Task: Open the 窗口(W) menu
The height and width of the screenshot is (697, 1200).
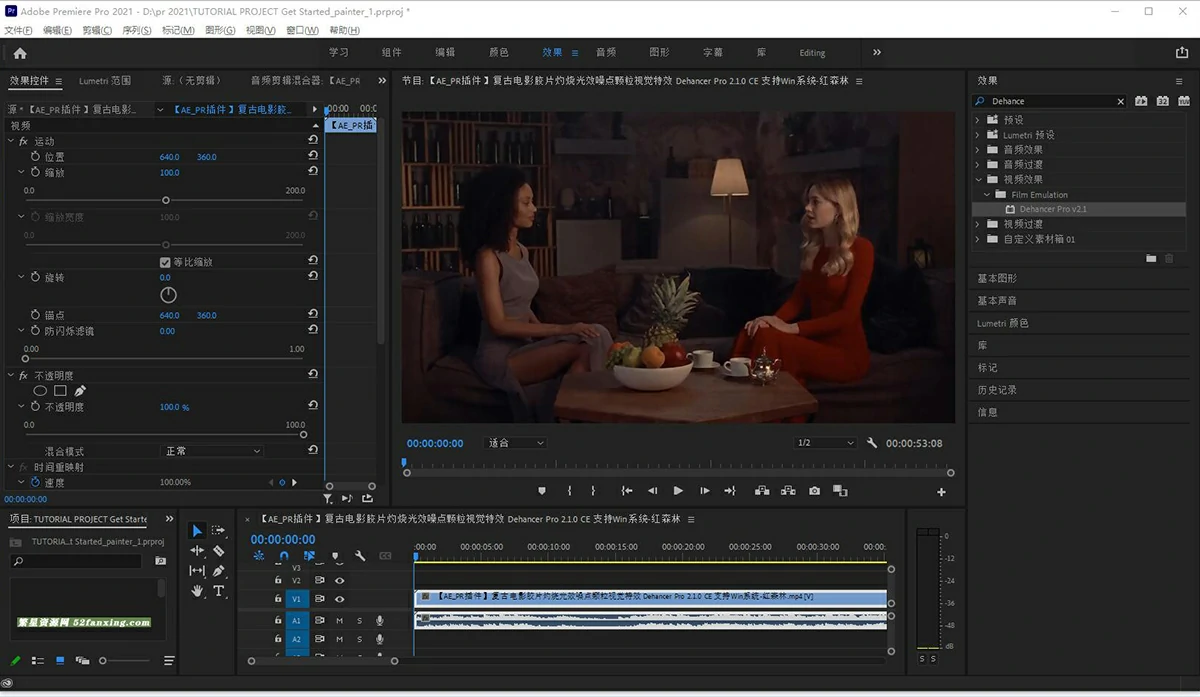Action: tap(302, 30)
